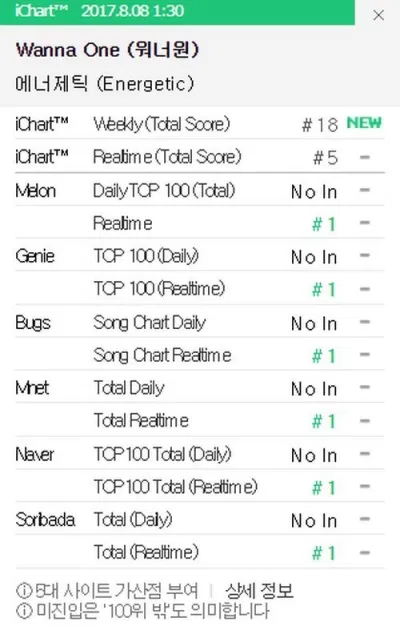Screen dimensions: 400x634
Task: Close the iChart popup with X
Action: pos(378,15)
